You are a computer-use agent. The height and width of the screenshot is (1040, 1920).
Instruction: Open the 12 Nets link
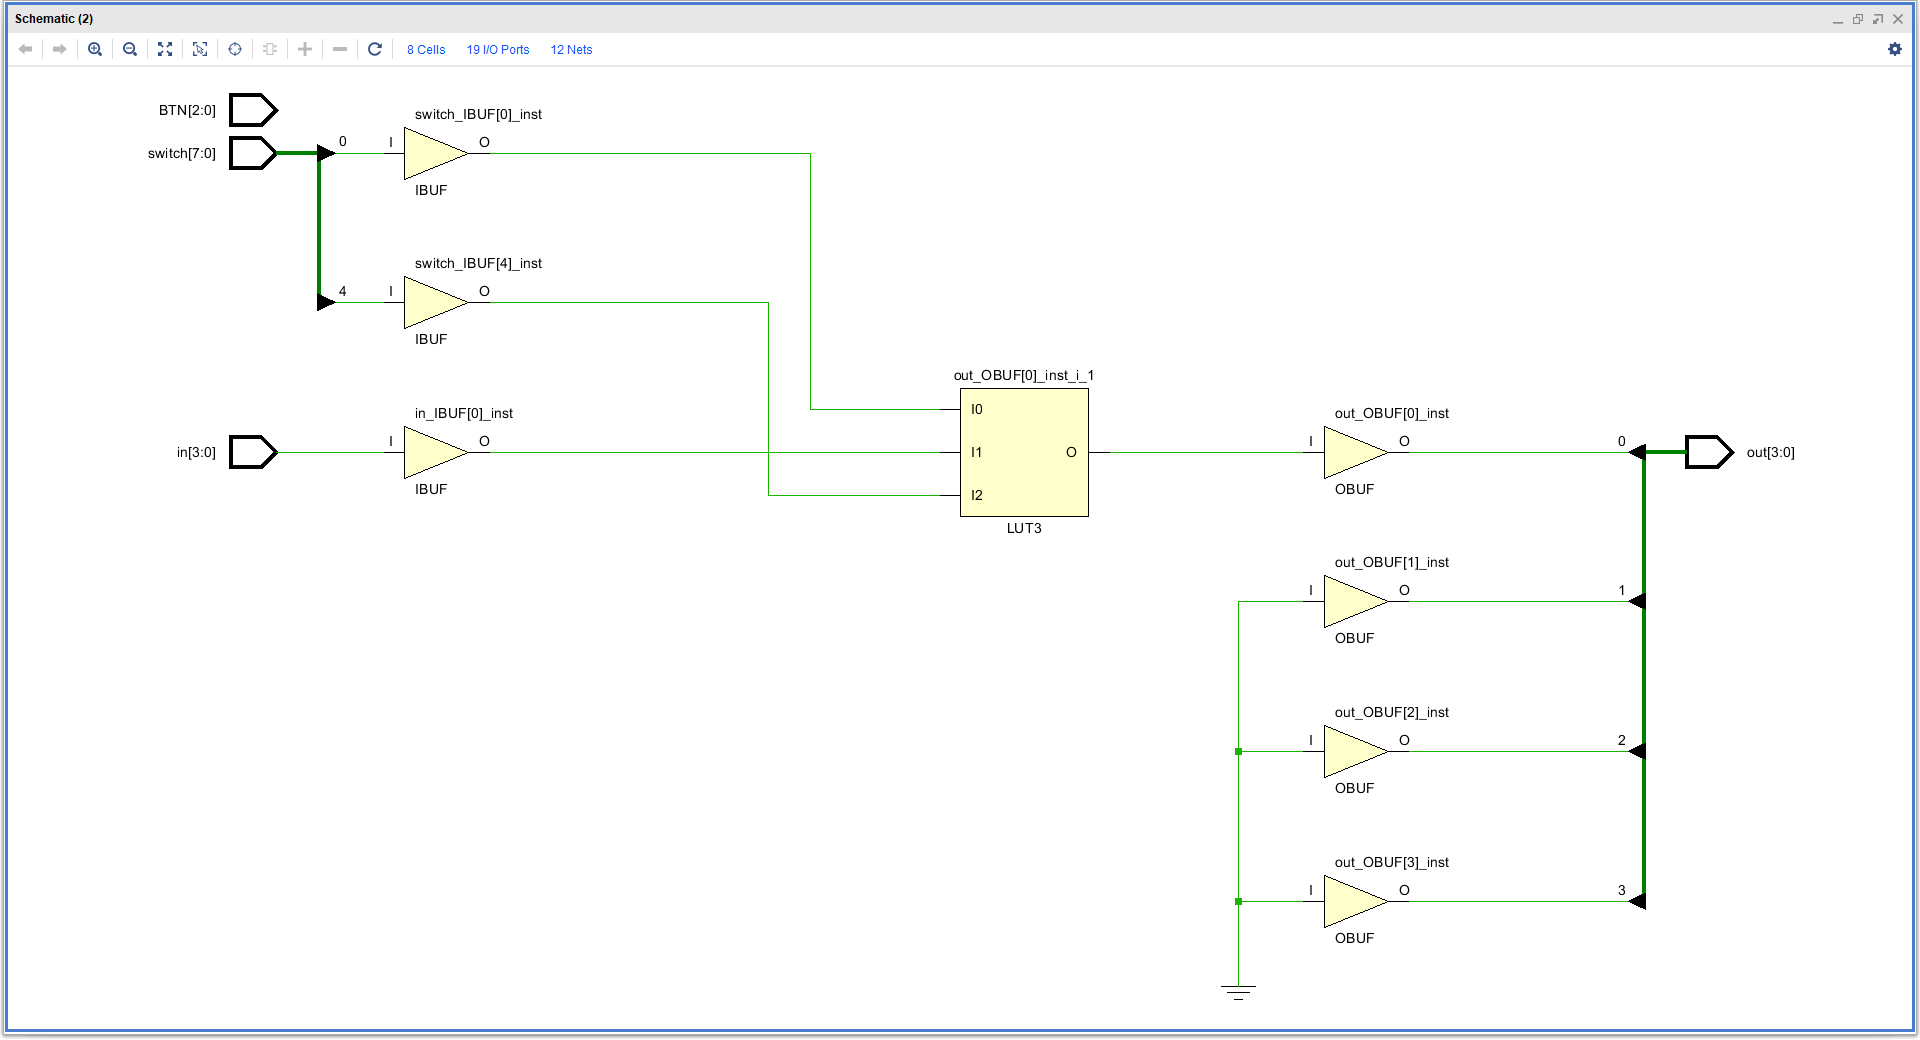[571, 50]
